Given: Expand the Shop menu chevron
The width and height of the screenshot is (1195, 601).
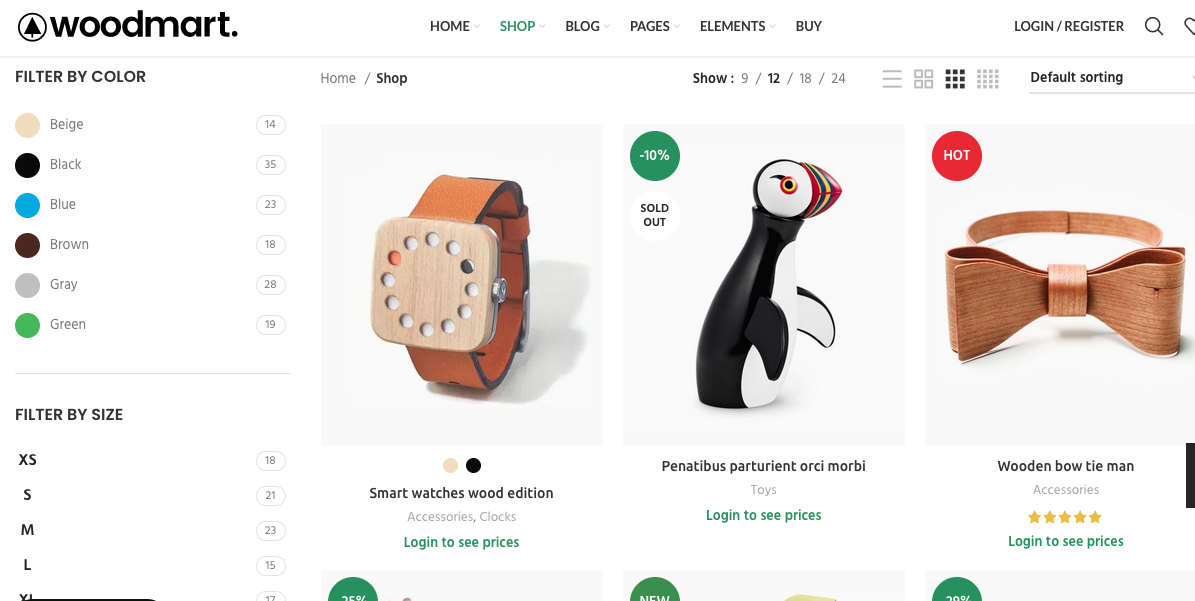Looking at the screenshot, I should tap(543, 27).
